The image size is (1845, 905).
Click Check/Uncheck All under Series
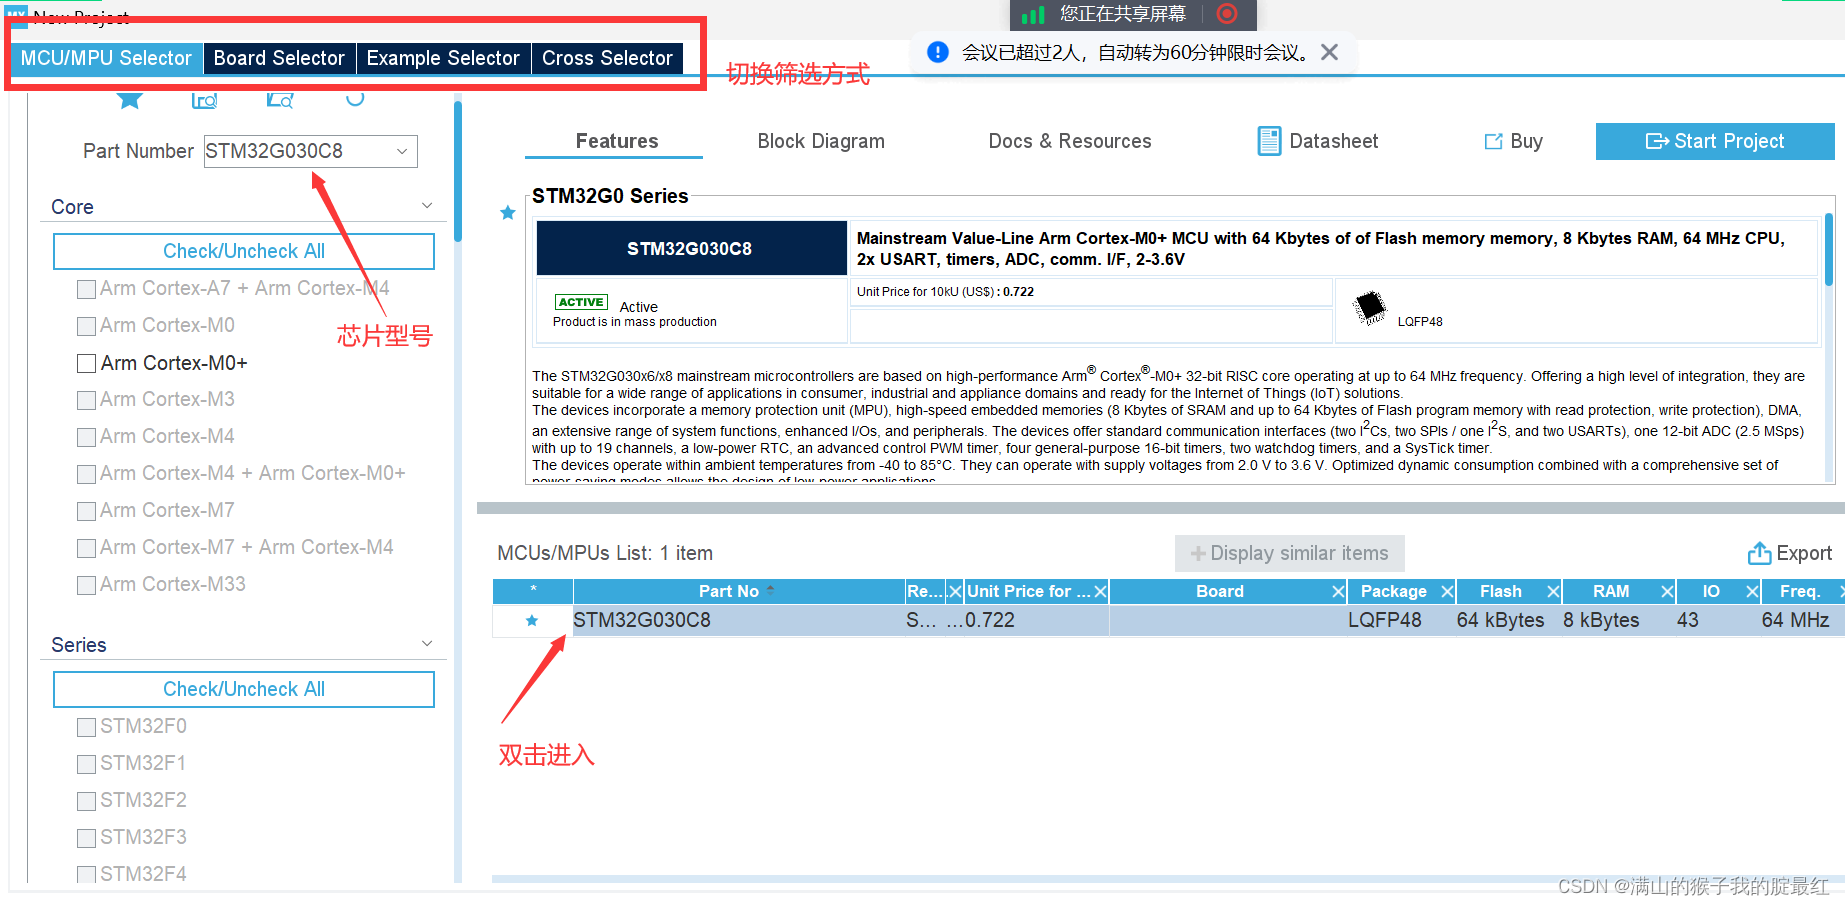(x=244, y=689)
